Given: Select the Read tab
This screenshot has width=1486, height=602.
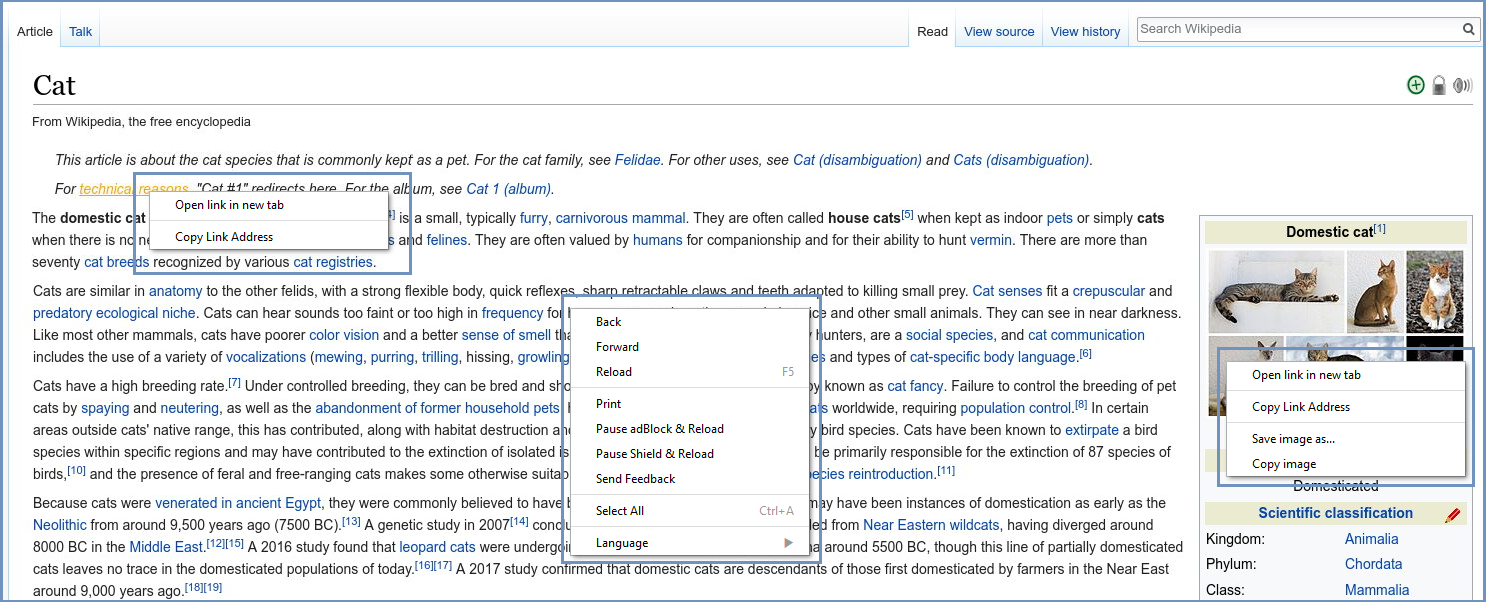Looking at the screenshot, I should pos(932,31).
